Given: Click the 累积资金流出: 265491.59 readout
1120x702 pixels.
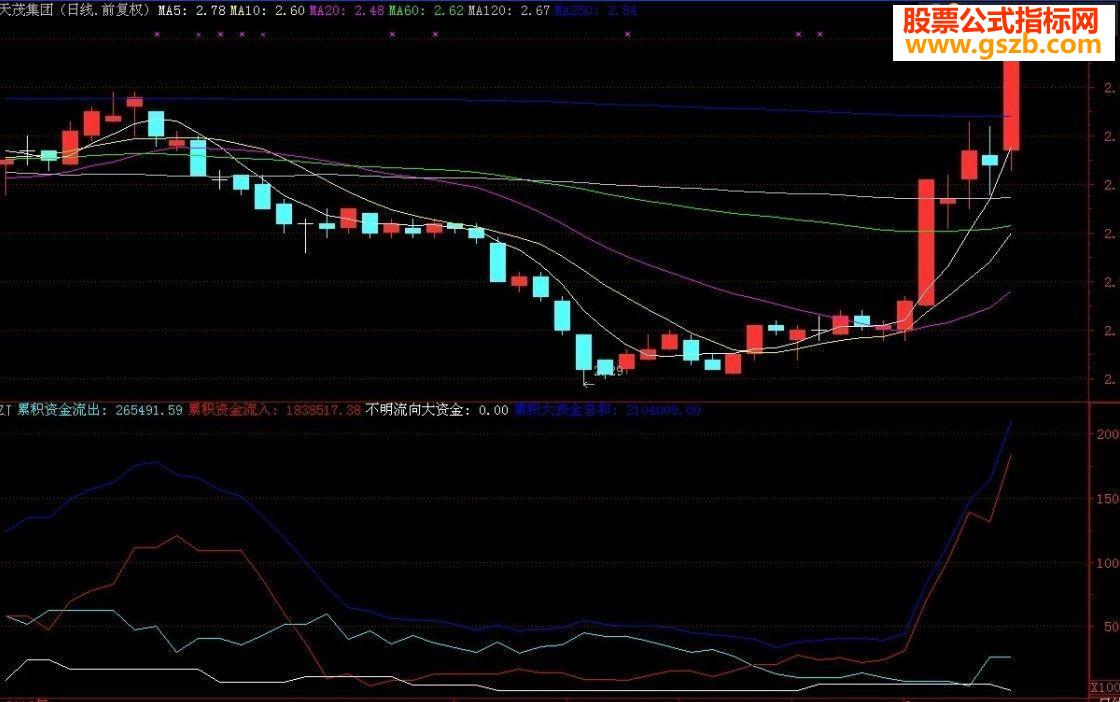Looking at the screenshot, I should [x=100, y=410].
